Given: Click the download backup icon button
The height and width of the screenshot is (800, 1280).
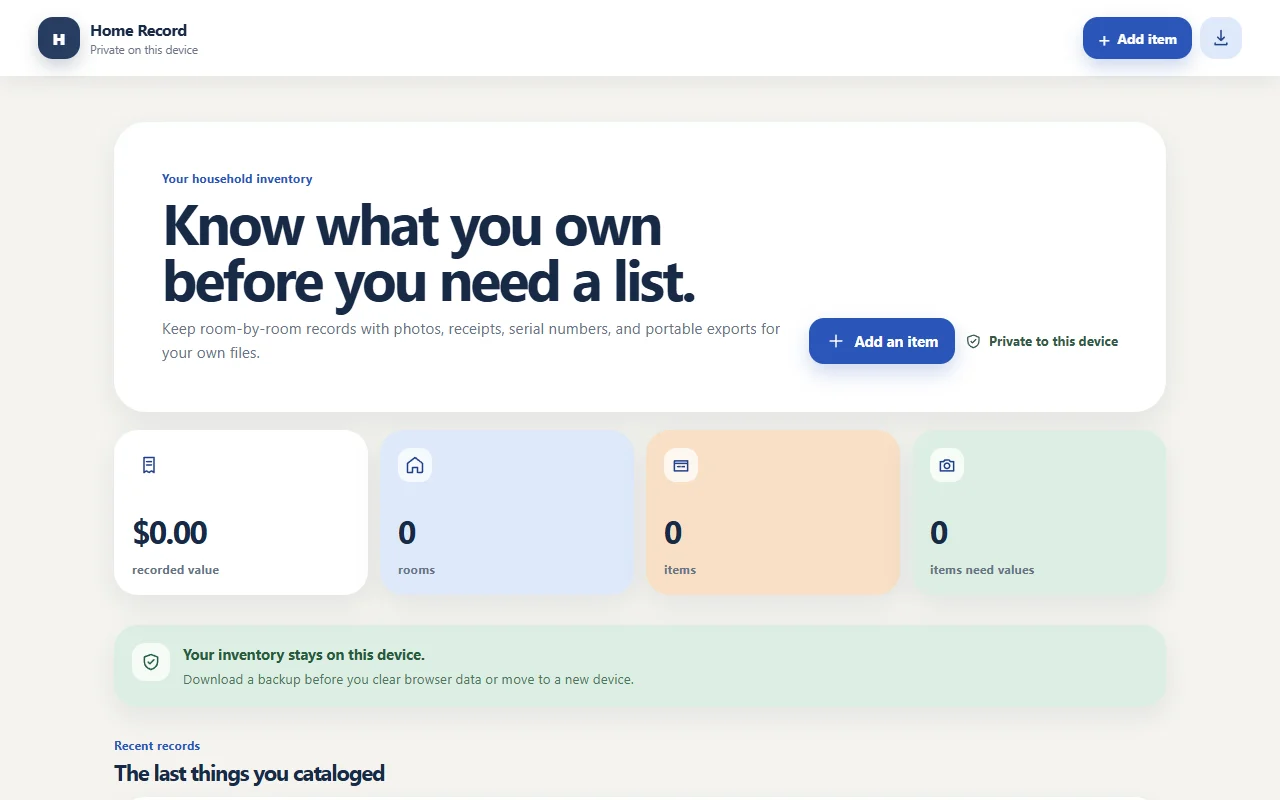Looking at the screenshot, I should coord(1221,38).
